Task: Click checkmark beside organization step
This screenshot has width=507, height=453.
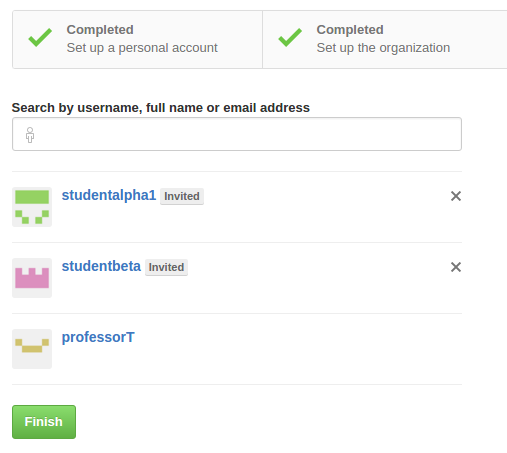Action: (x=290, y=37)
